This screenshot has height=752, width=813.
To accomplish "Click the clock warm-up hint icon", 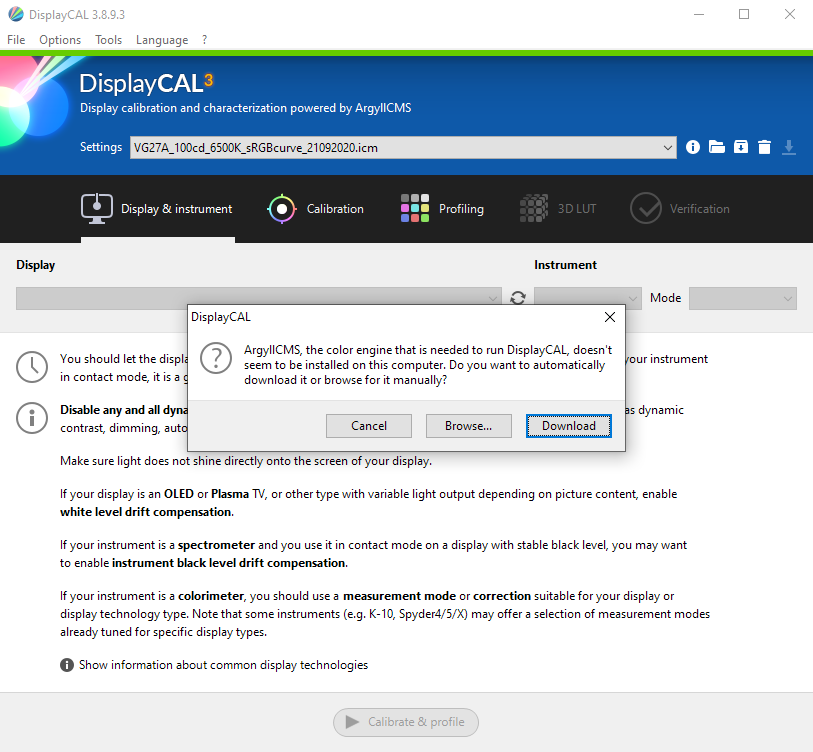I will click(32, 367).
